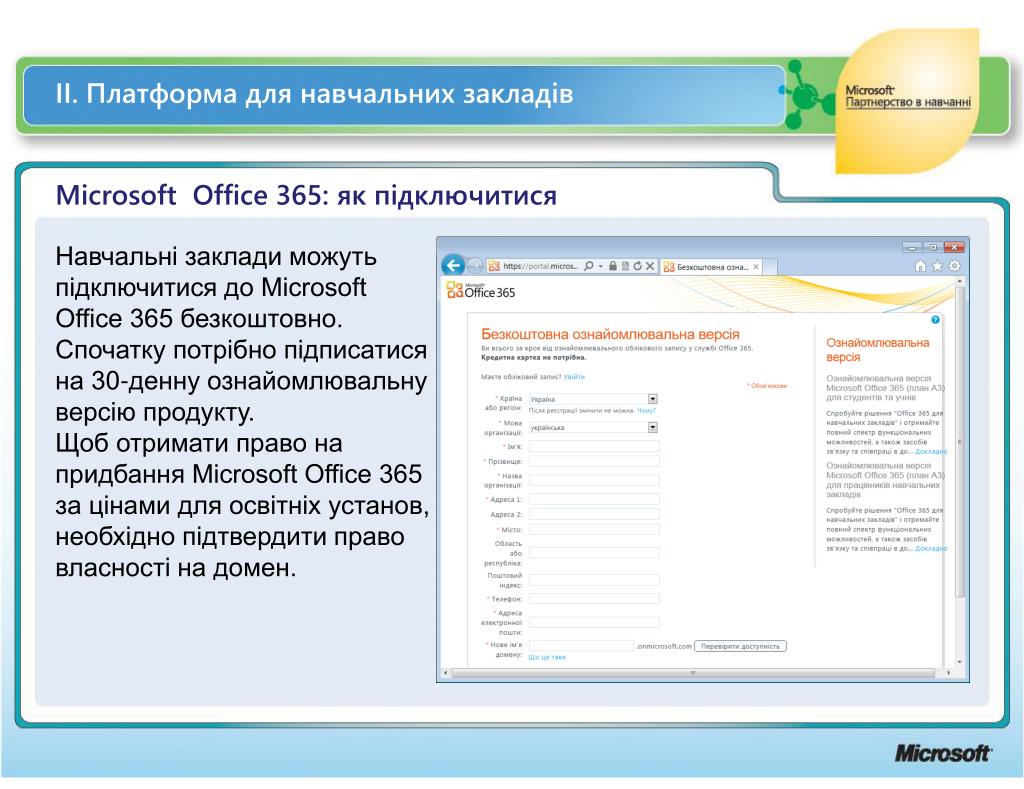1024x789 pixels.
Task: Click the 'Назва організації' input field
Action: [594, 480]
